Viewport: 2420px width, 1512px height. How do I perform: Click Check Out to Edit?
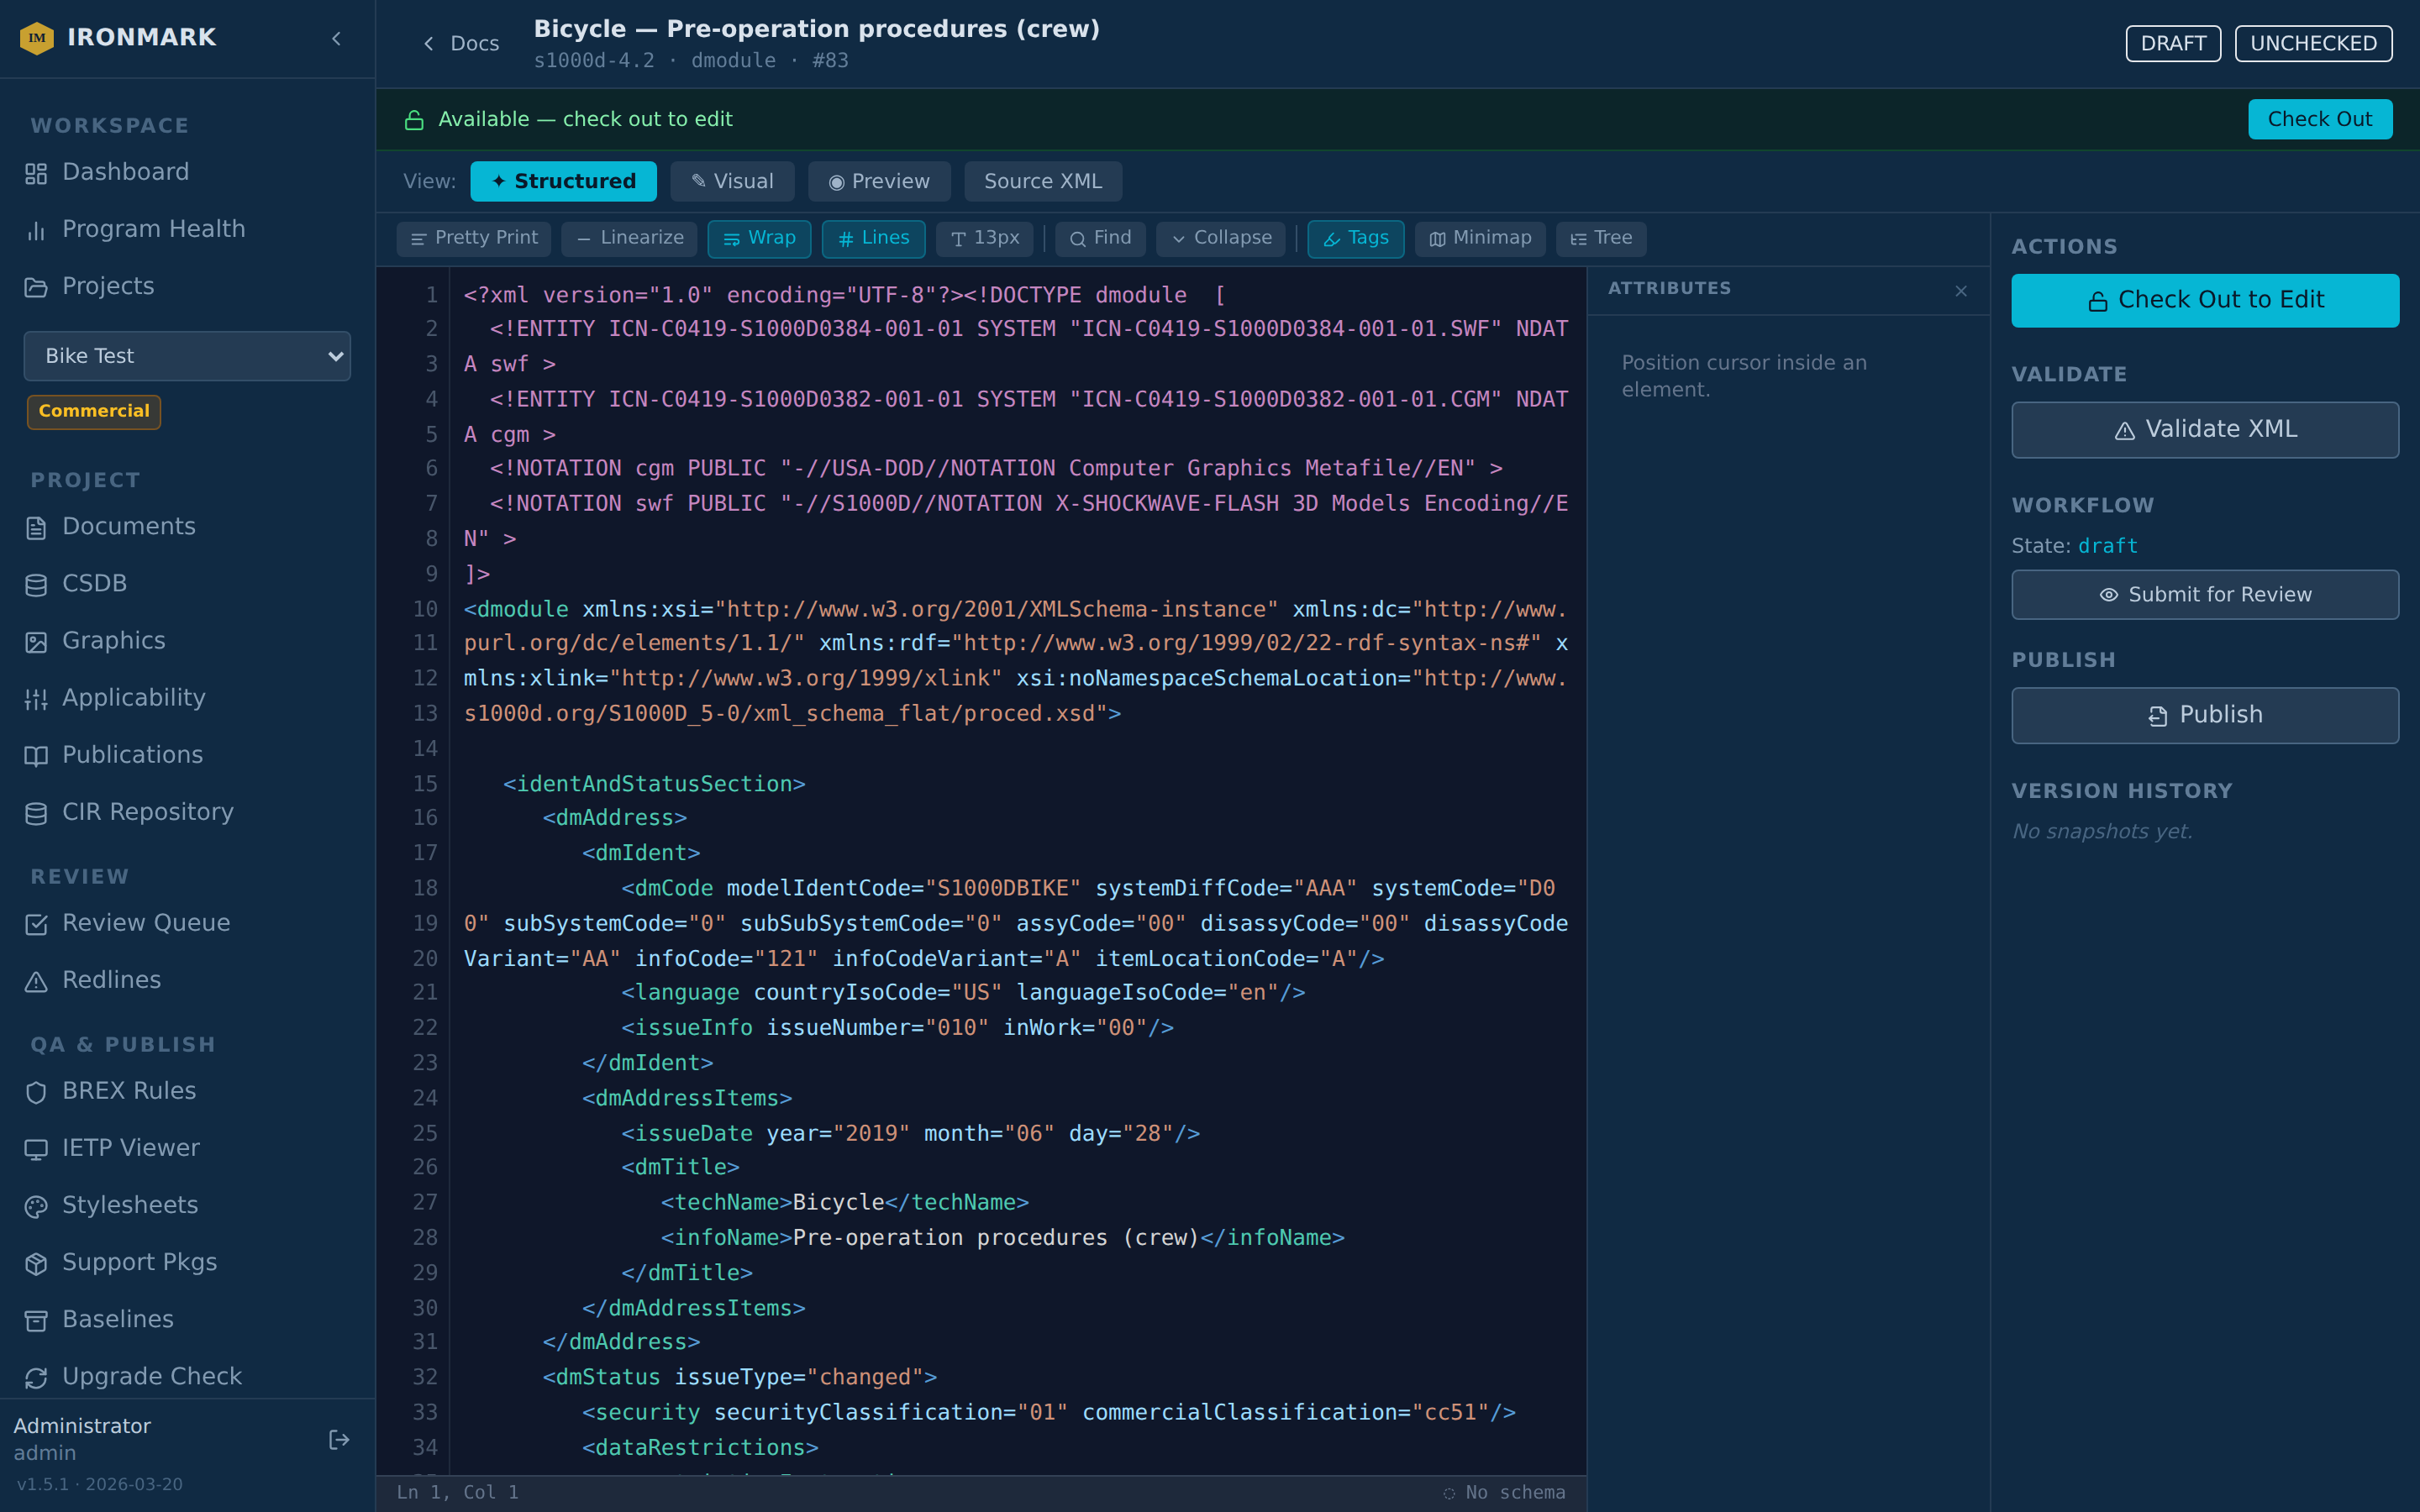click(2205, 300)
